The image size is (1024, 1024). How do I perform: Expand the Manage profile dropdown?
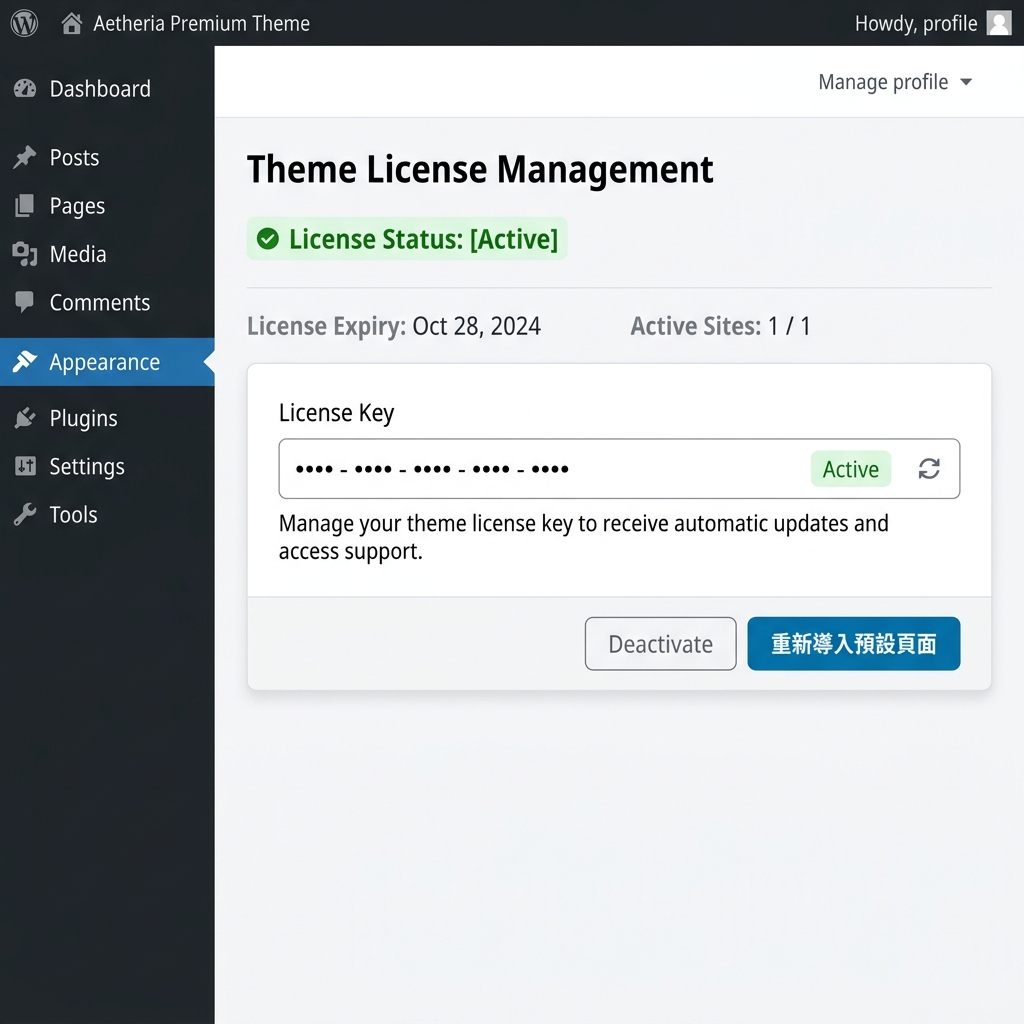pyautogui.click(x=895, y=82)
